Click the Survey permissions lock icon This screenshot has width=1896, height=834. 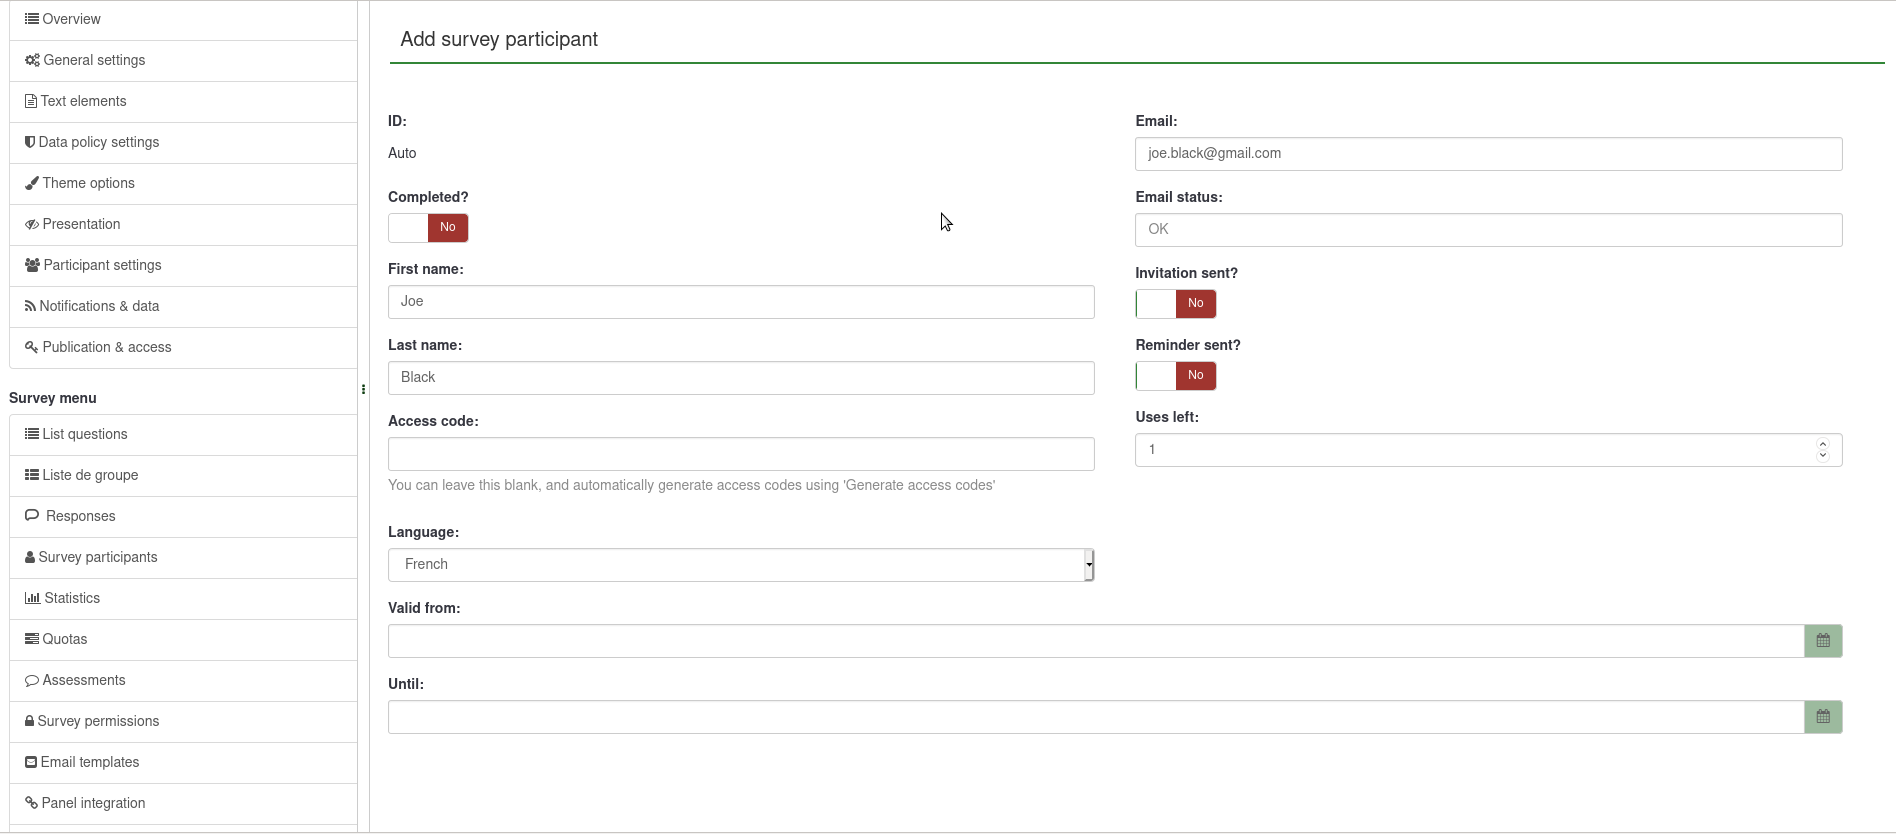(x=30, y=721)
